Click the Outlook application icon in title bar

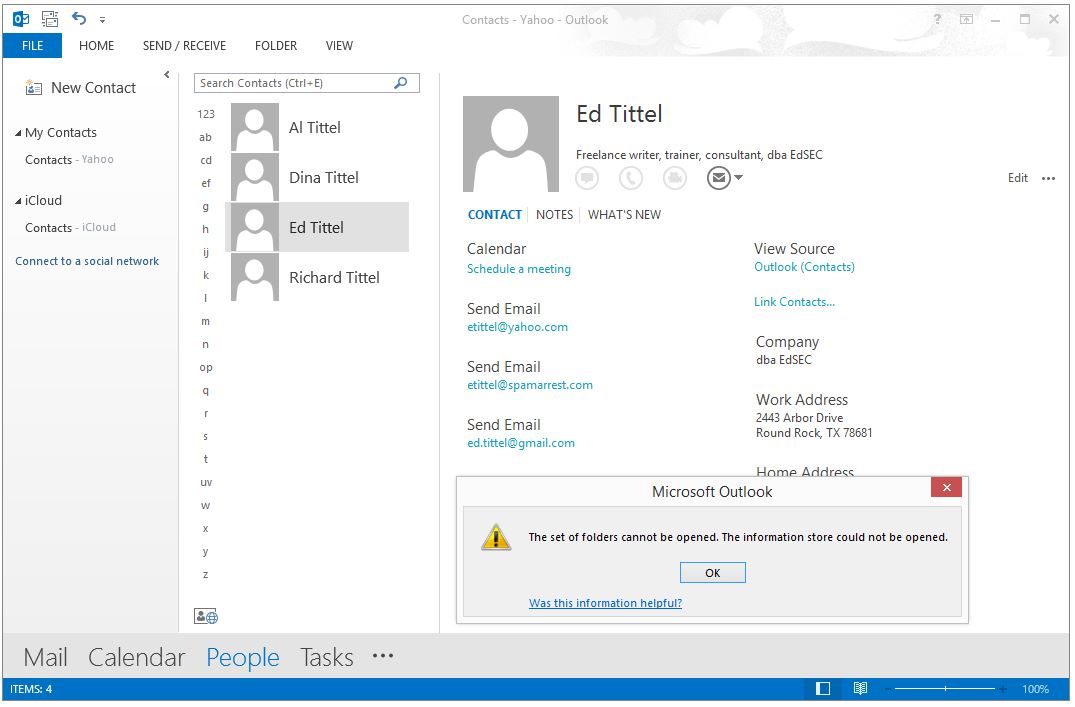pos(21,19)
